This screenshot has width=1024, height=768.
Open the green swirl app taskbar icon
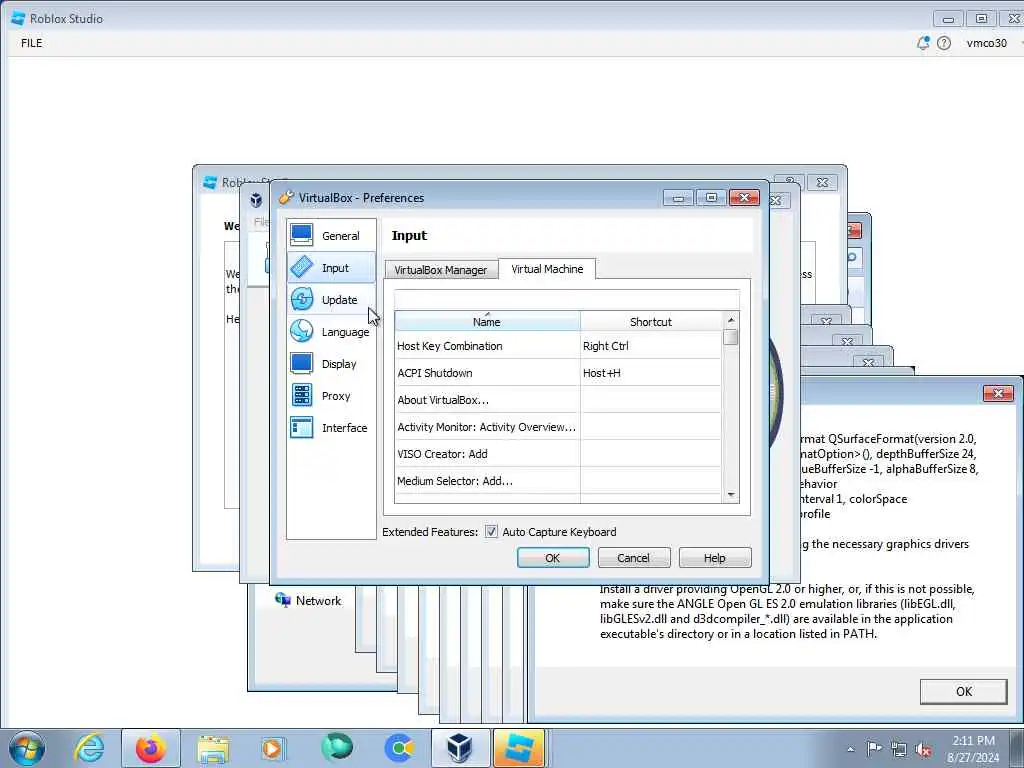(337, 747)
